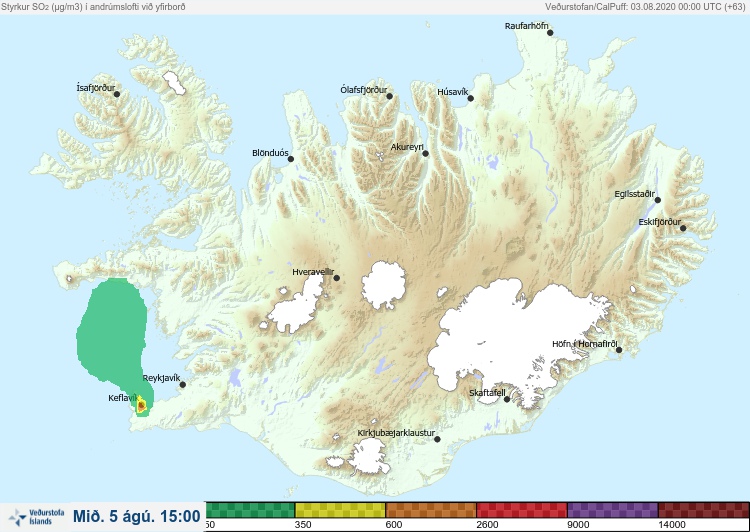Click the green 50 legend swatch
This screenshot has height=532, width=750.
pos(250,510)
